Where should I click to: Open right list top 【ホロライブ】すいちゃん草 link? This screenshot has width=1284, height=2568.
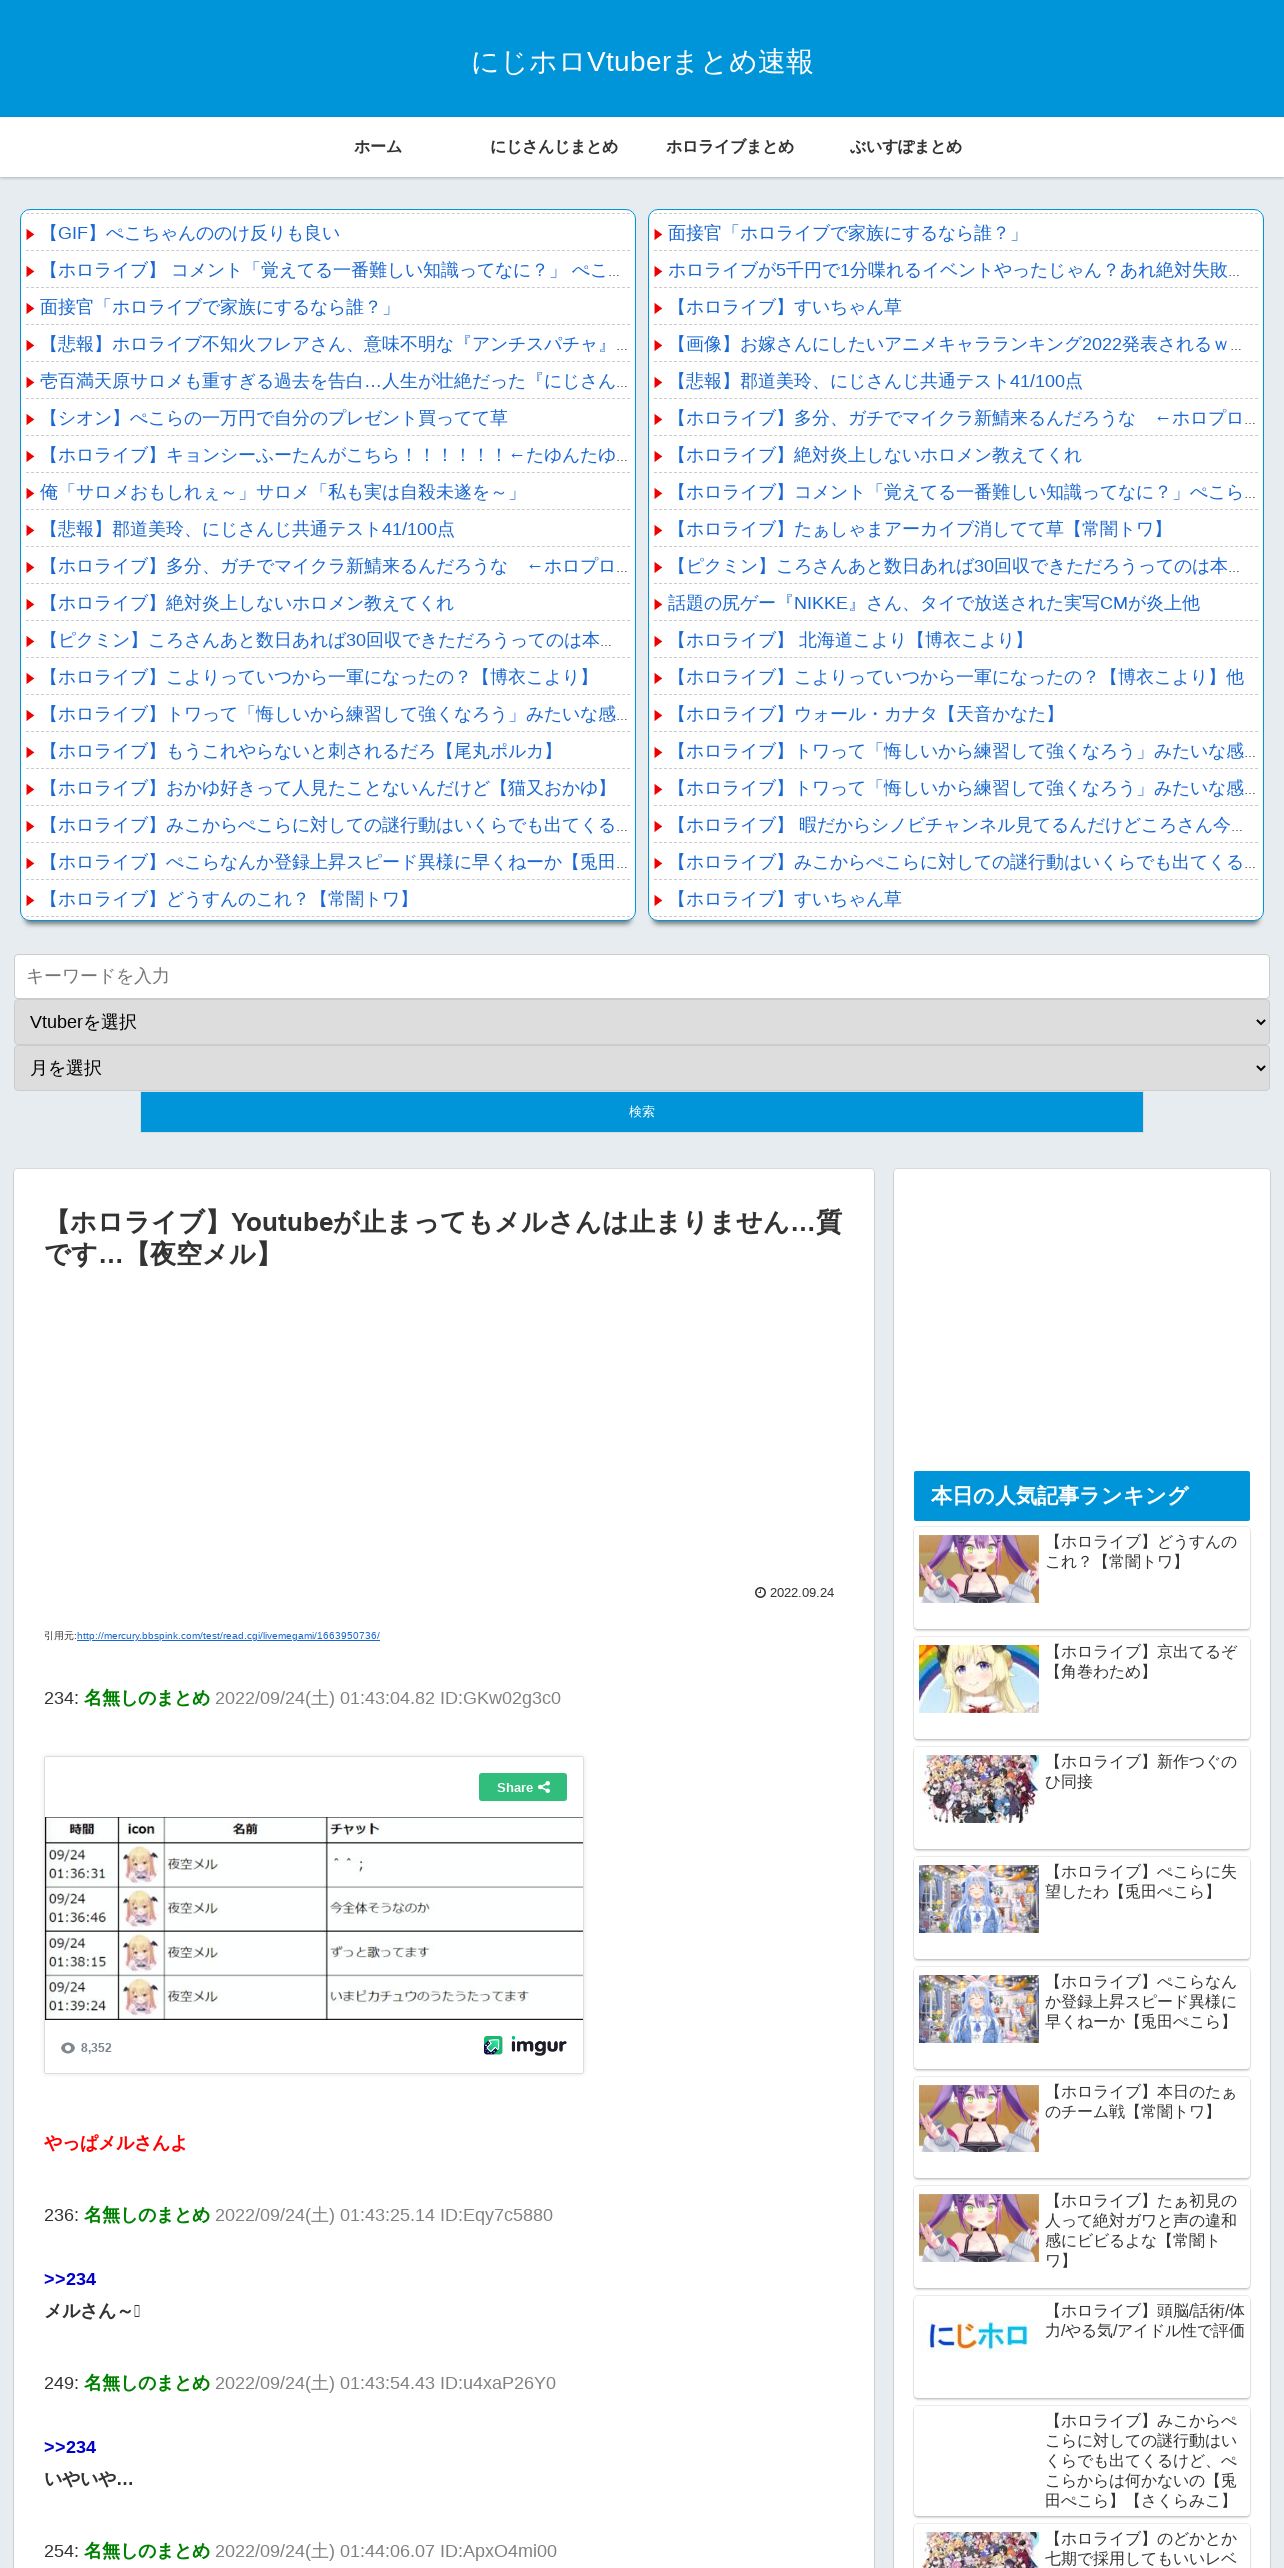click(x=785, y=307)
